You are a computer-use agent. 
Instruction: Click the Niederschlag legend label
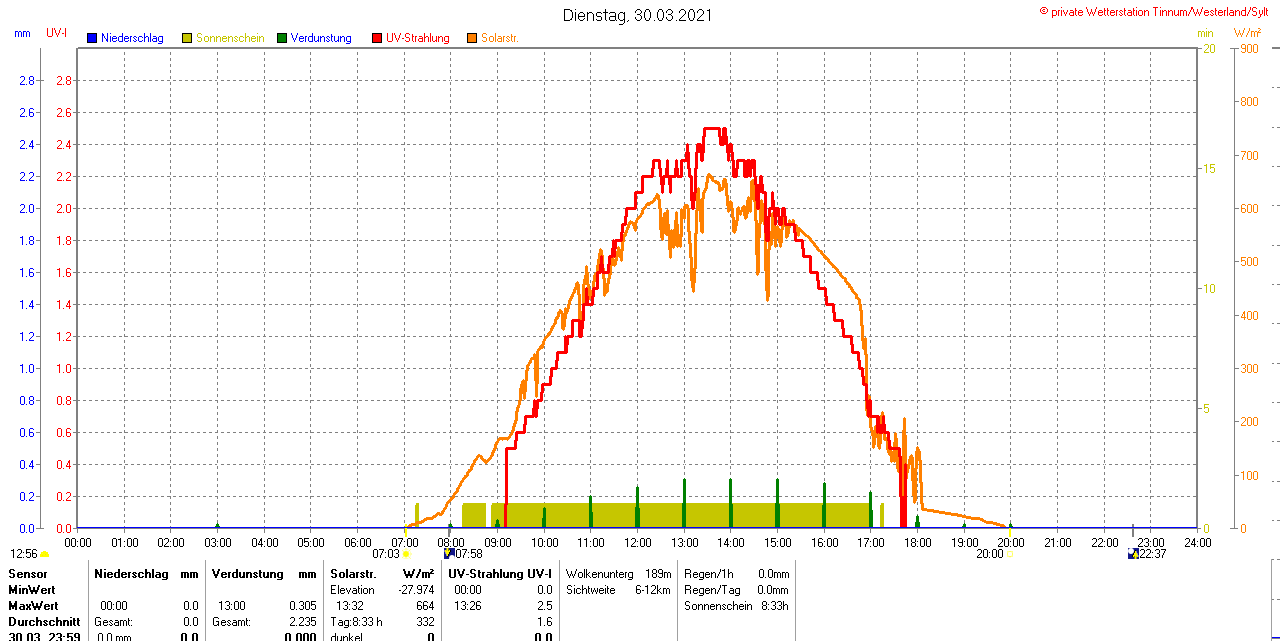point(132,38)
